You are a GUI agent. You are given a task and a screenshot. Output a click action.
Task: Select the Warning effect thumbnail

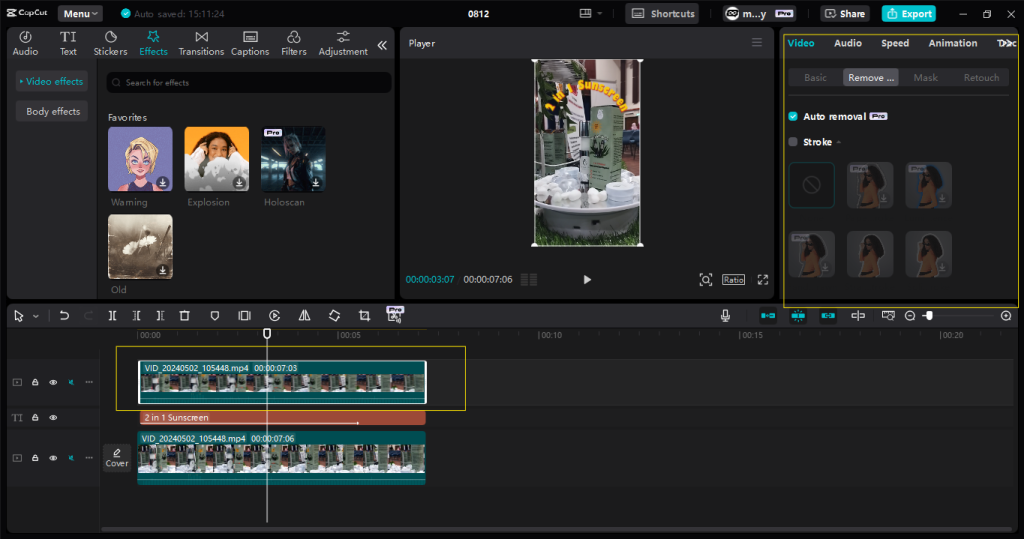pos(140,159)
